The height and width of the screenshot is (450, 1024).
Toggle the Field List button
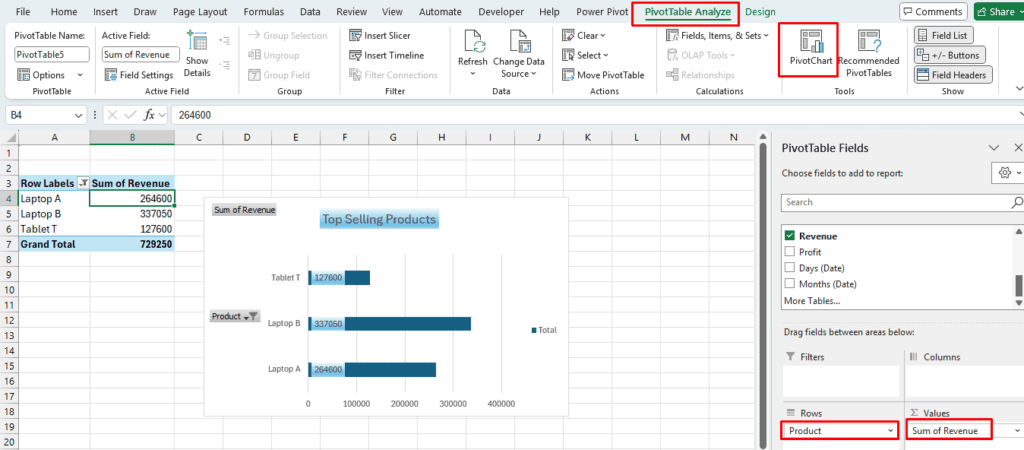point(944,35)
